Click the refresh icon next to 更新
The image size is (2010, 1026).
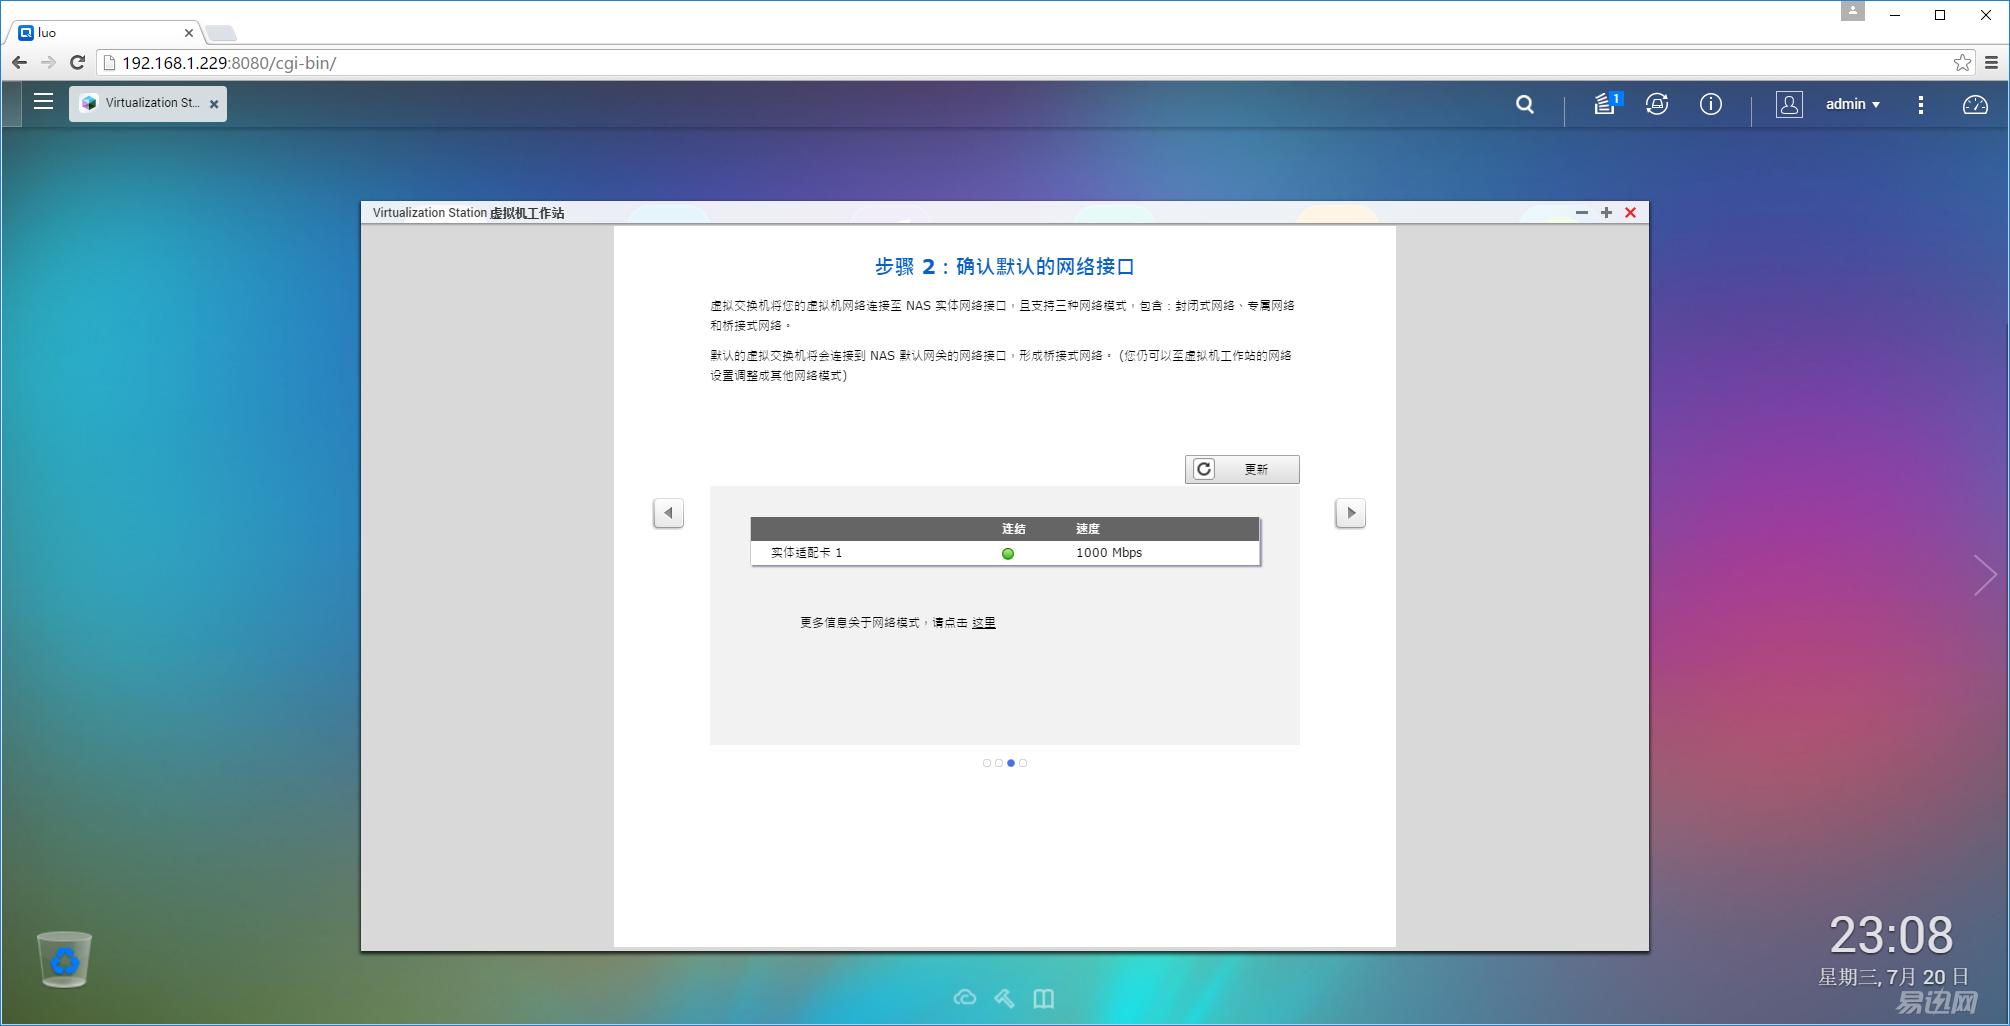pos(1204,468)
